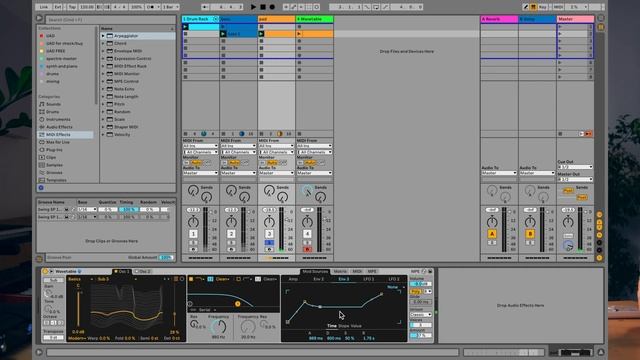This screenshot has height=360, width=640.
Task: Stop all clips from Master track
Action: pyautogui.click(x=560, y=134)
